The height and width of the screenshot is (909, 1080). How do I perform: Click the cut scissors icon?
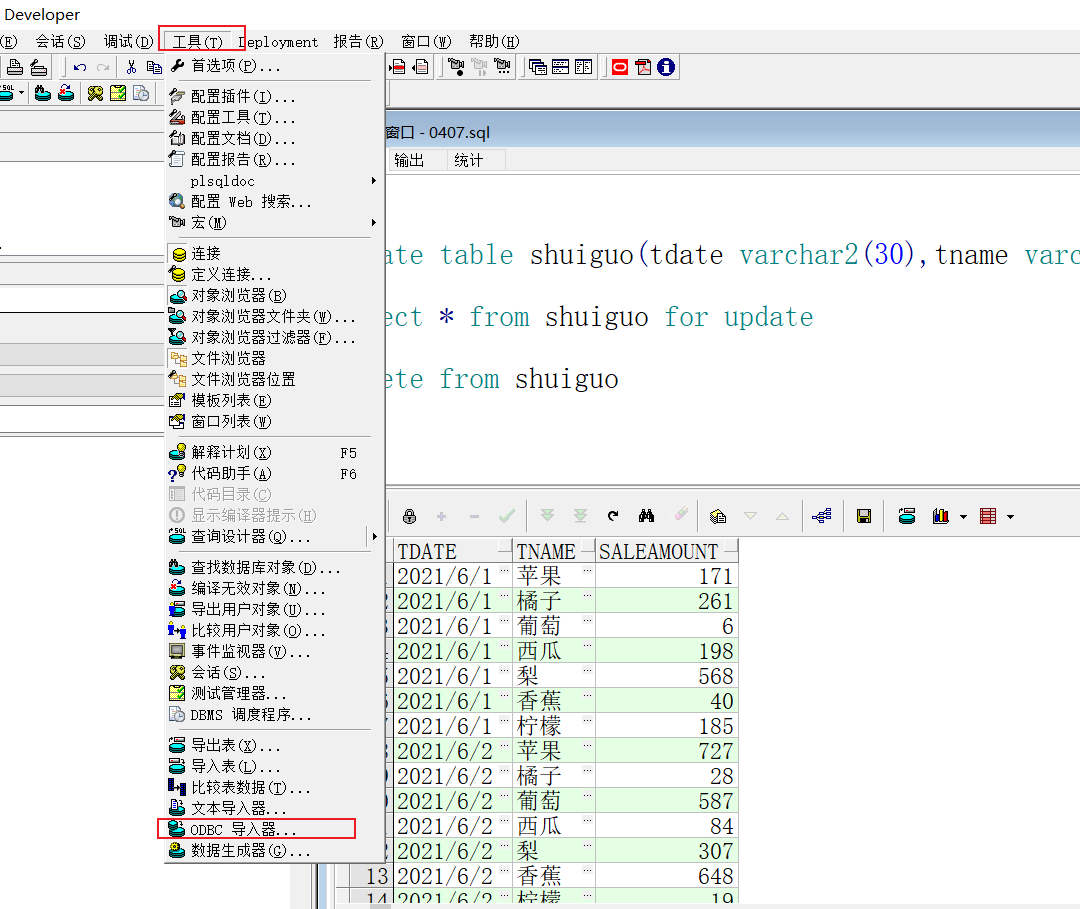(x=131, y=67)
